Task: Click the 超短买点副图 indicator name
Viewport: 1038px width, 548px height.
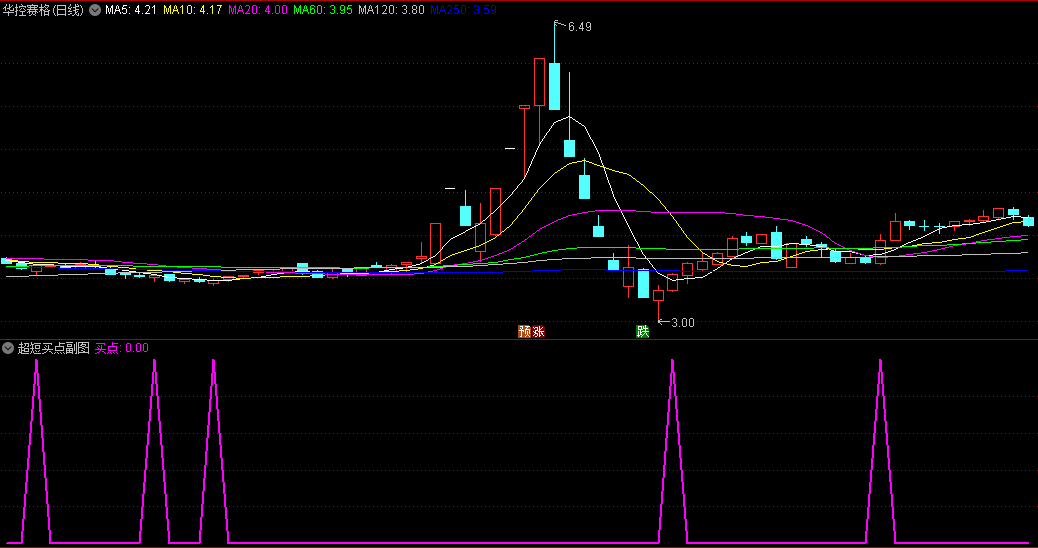Action: 53,348
